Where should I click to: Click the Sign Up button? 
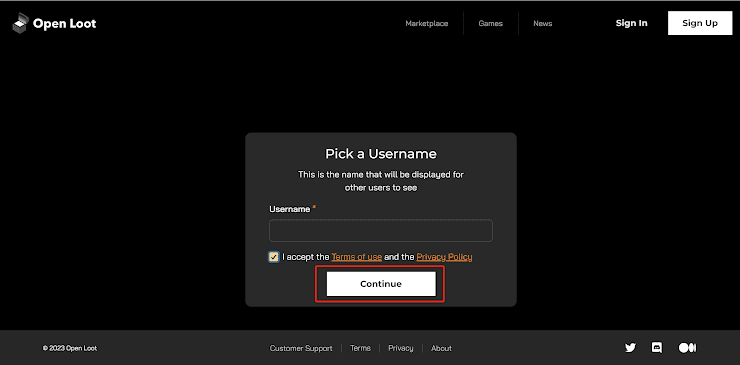(700, 23)
